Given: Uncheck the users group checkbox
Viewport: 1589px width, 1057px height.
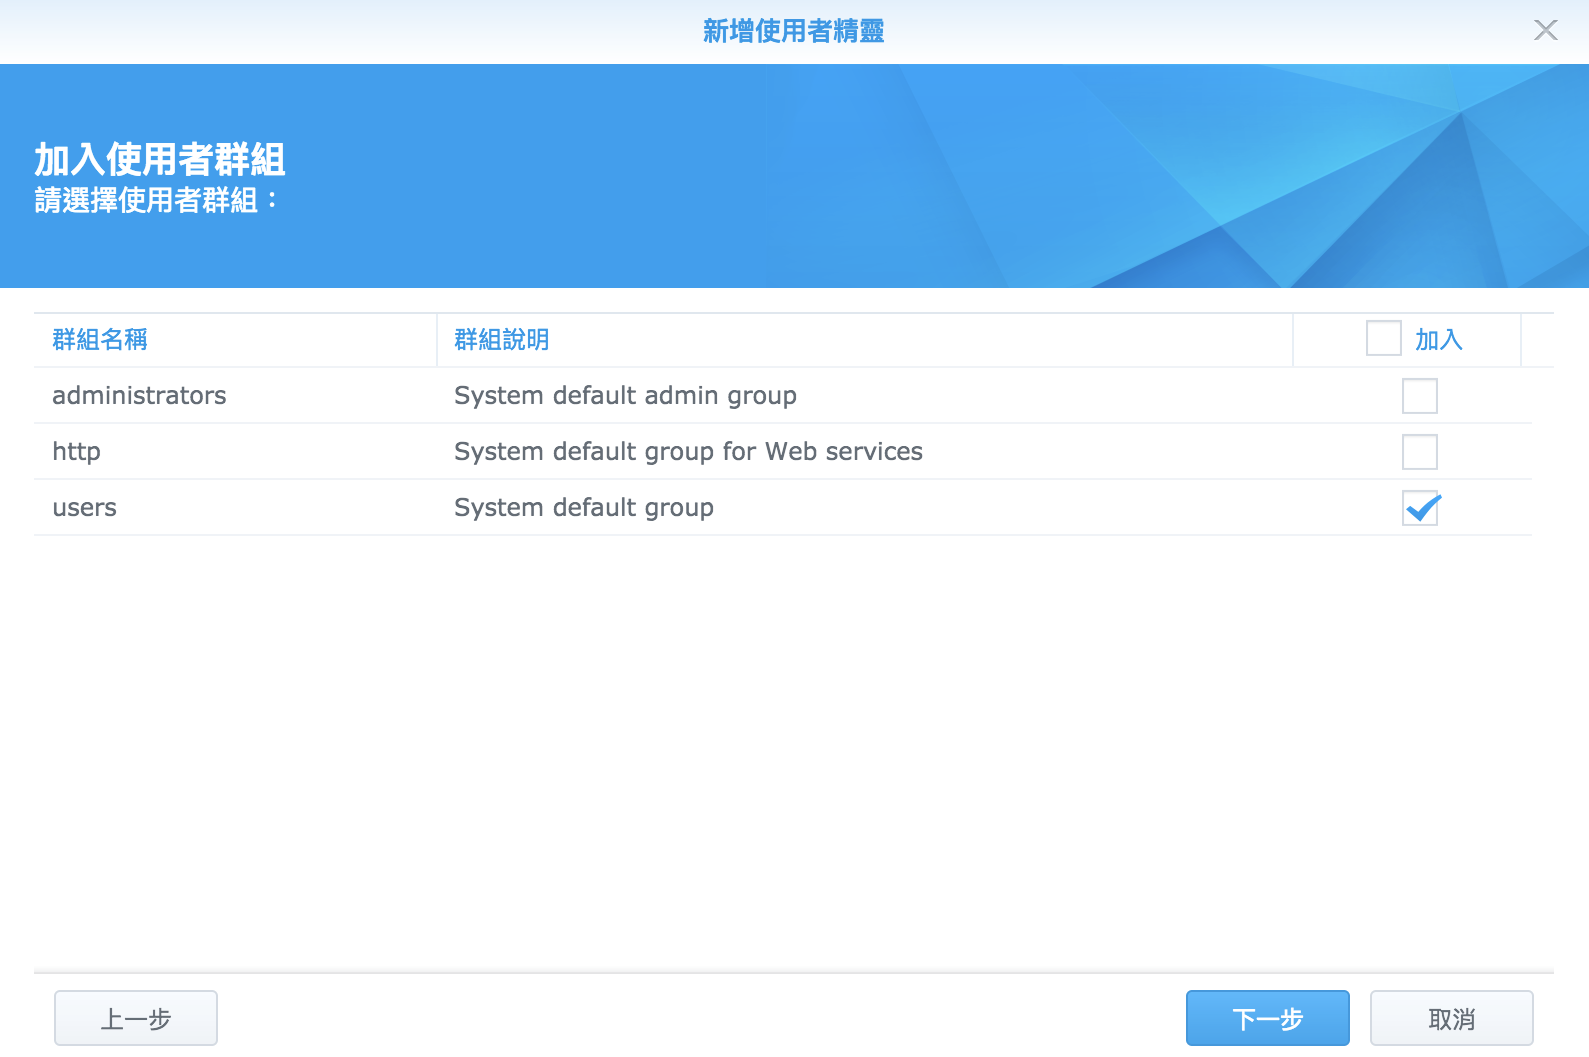Looking at the screenshot, I should point(1419,508).
